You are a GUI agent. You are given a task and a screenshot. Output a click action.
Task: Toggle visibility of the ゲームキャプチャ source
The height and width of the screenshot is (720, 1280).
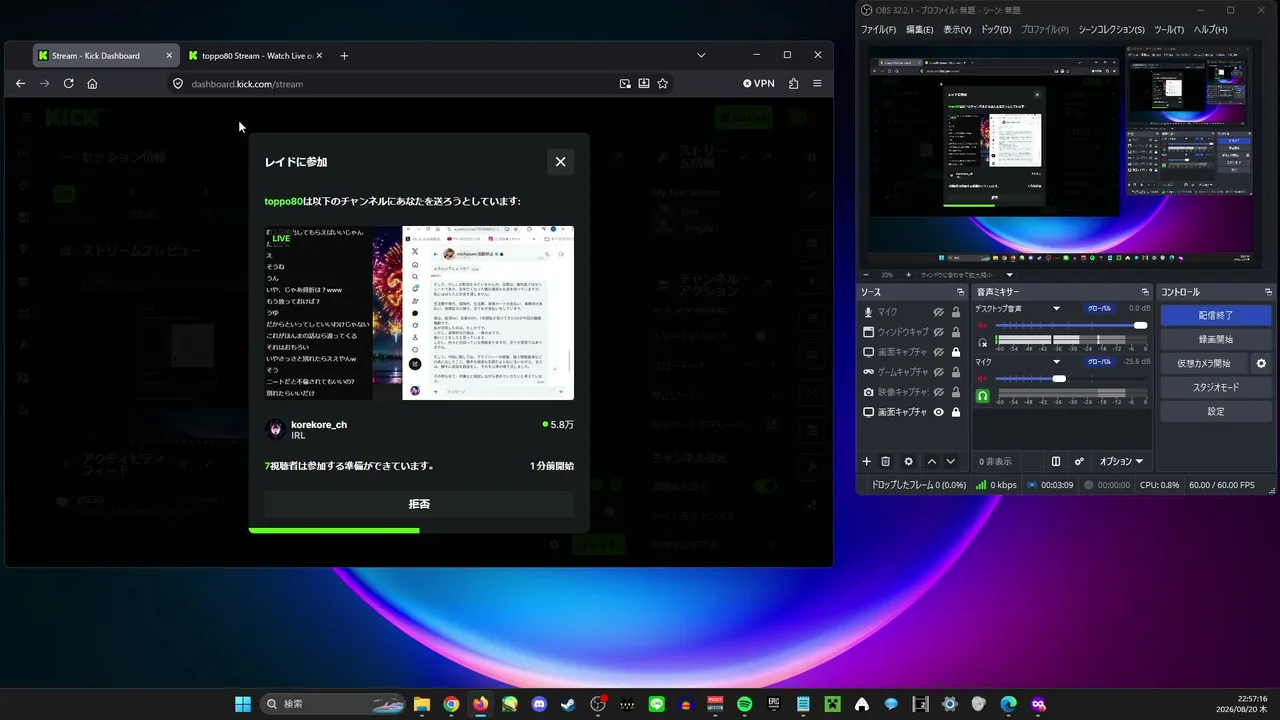pos(939,372)
